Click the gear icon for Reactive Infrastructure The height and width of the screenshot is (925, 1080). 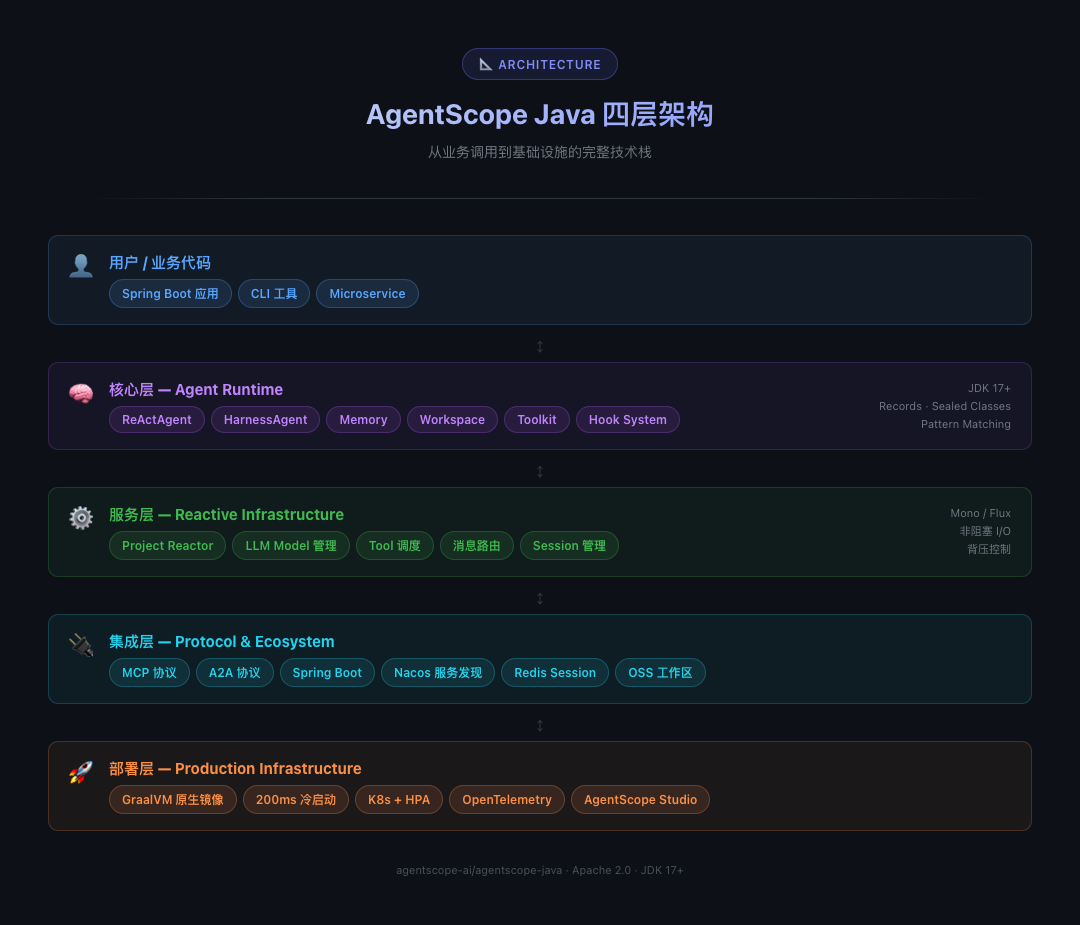[x=81, y=518]
